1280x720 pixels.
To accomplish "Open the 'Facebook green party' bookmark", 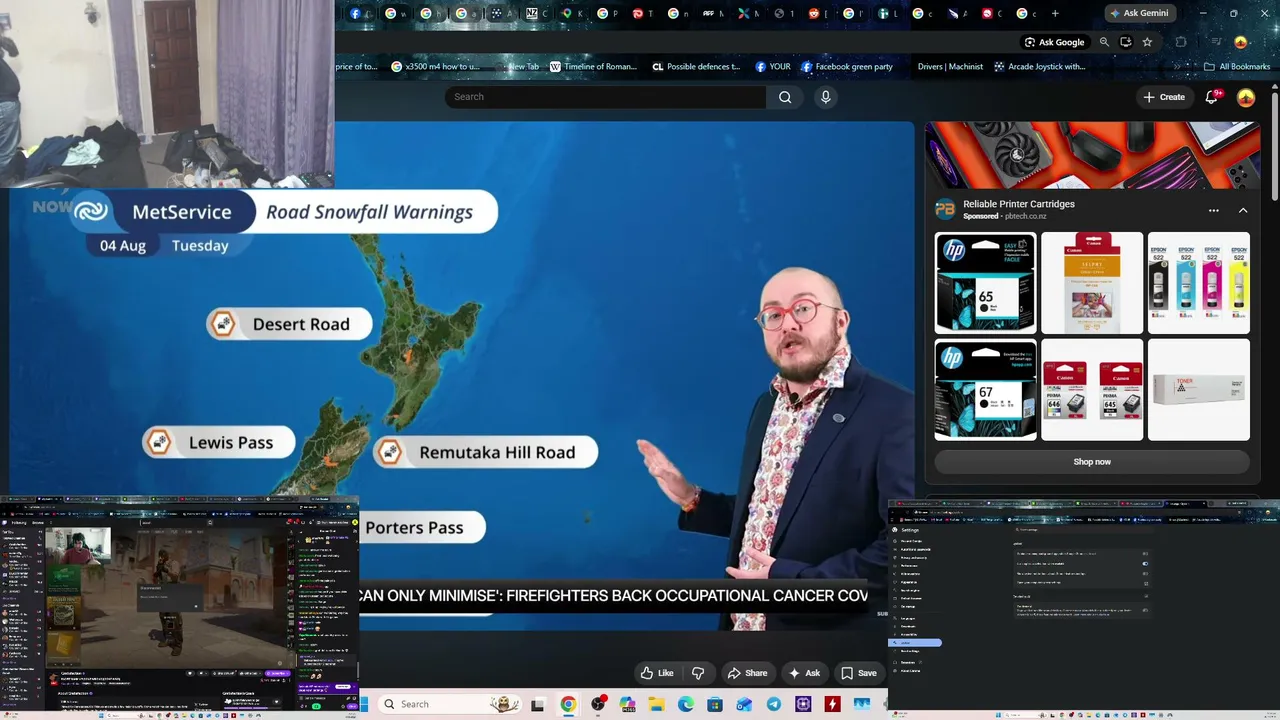I will pyautogui.click(x=846, y=67).
